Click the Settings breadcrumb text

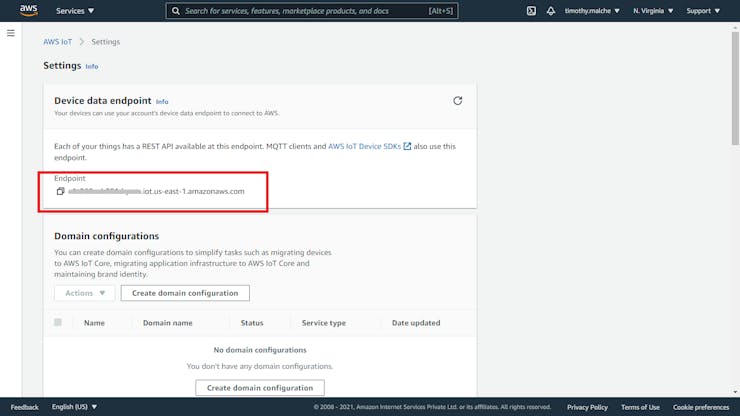tap(106, 42)
